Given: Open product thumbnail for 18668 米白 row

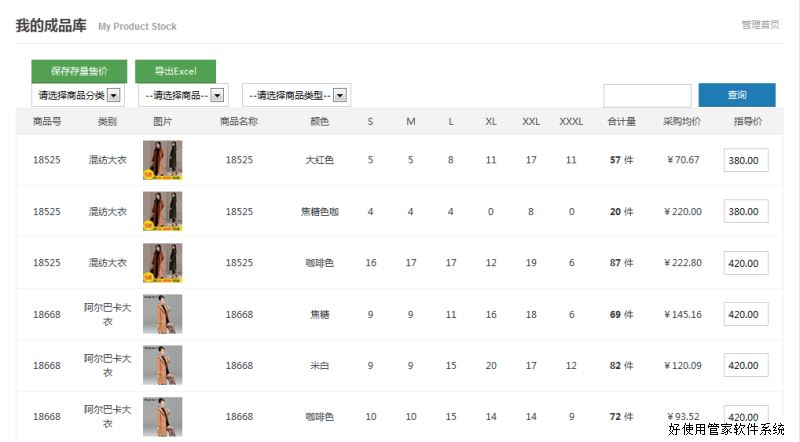Looking at the screenshot, I should point(162,365).
